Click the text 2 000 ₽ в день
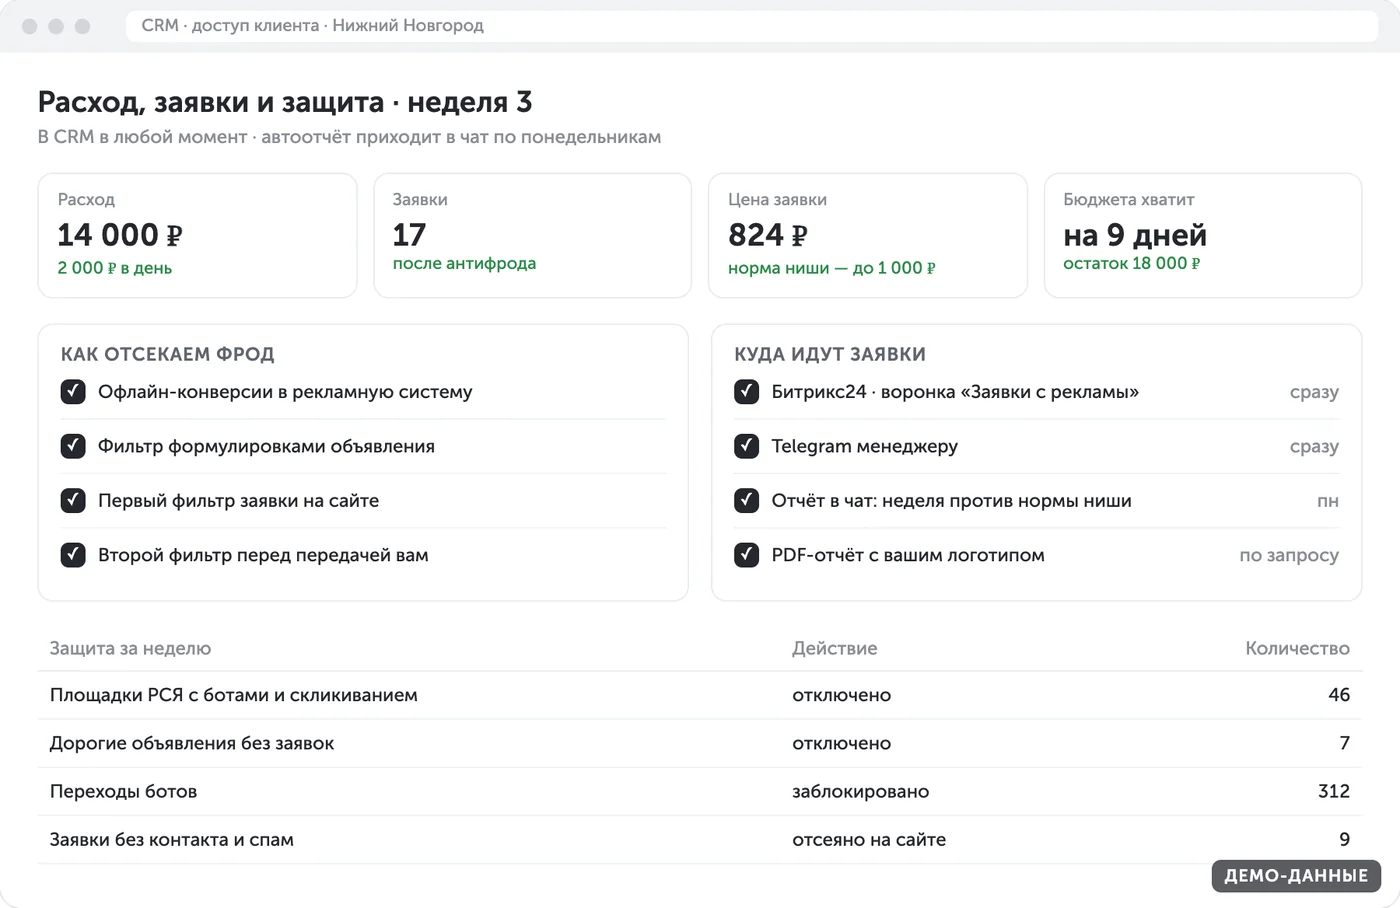 (115, 268)
